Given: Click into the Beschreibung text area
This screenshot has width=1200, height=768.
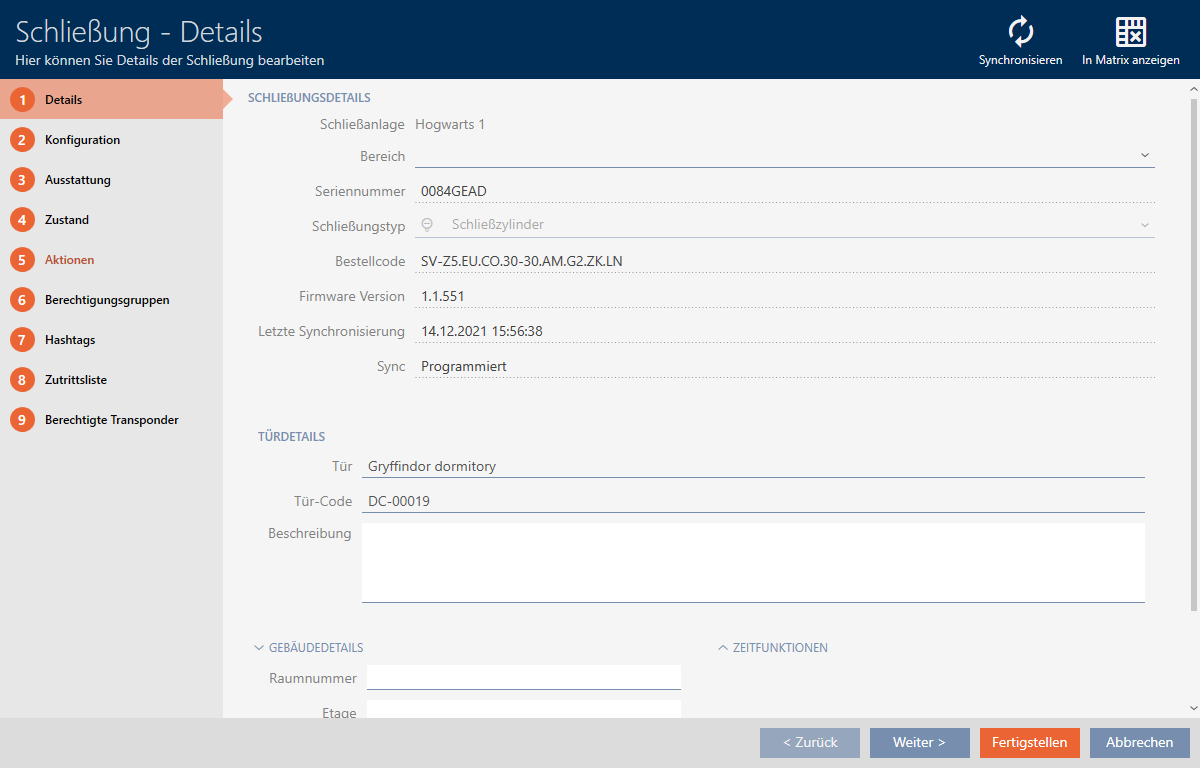Looking at the screenshot, I should pos(752,562).
